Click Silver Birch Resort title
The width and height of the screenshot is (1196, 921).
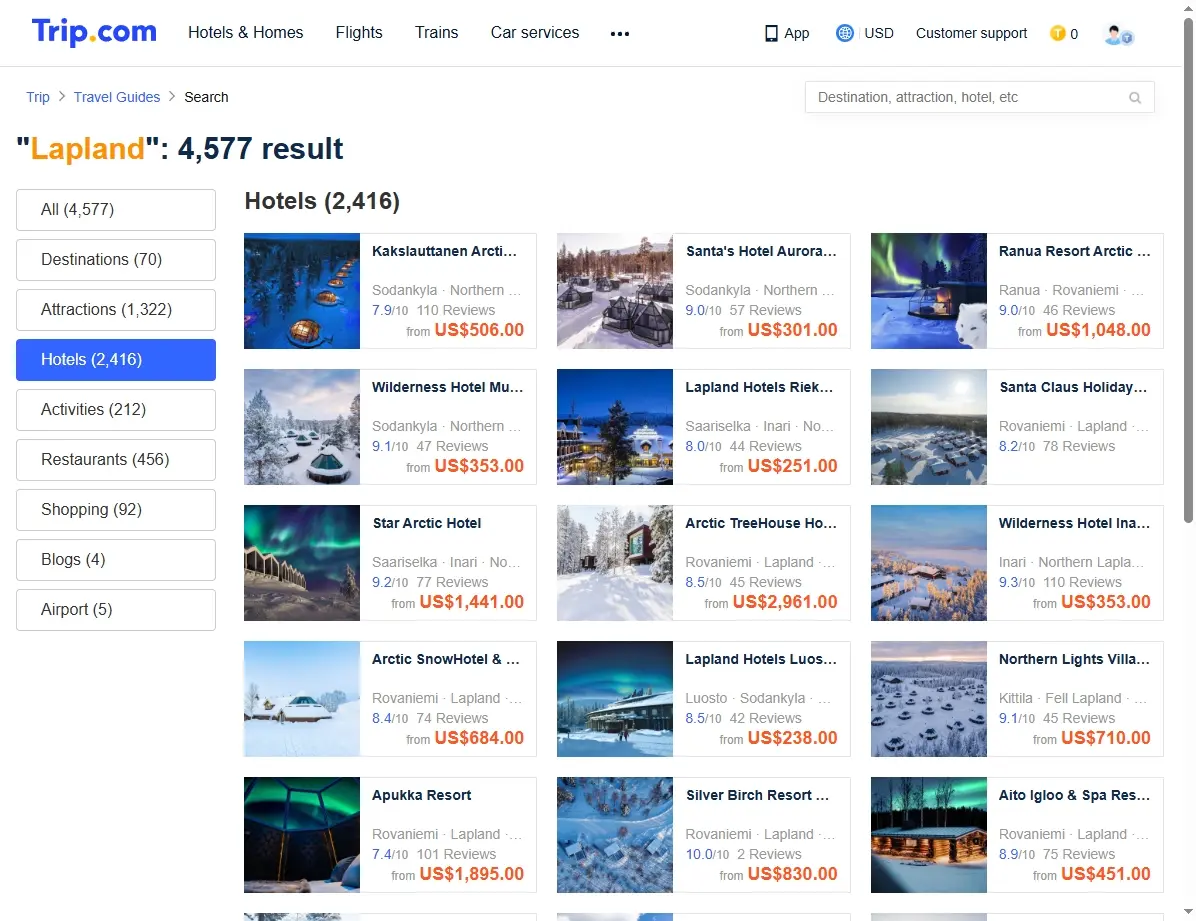pyautogui.click(x=757, y=795)
